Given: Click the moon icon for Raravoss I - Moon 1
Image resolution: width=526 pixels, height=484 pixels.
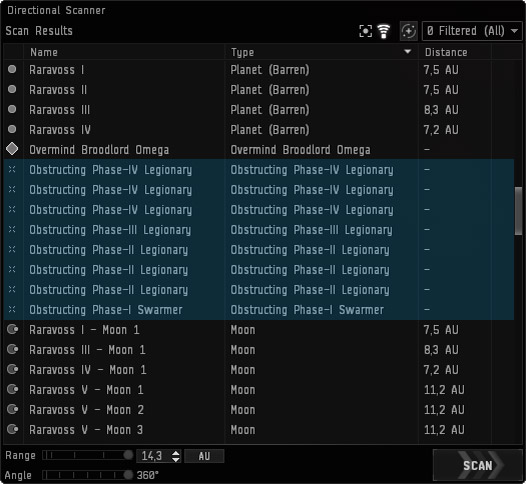Looking at the screenshot, I should pyautogui.click(x=13, y=329).
